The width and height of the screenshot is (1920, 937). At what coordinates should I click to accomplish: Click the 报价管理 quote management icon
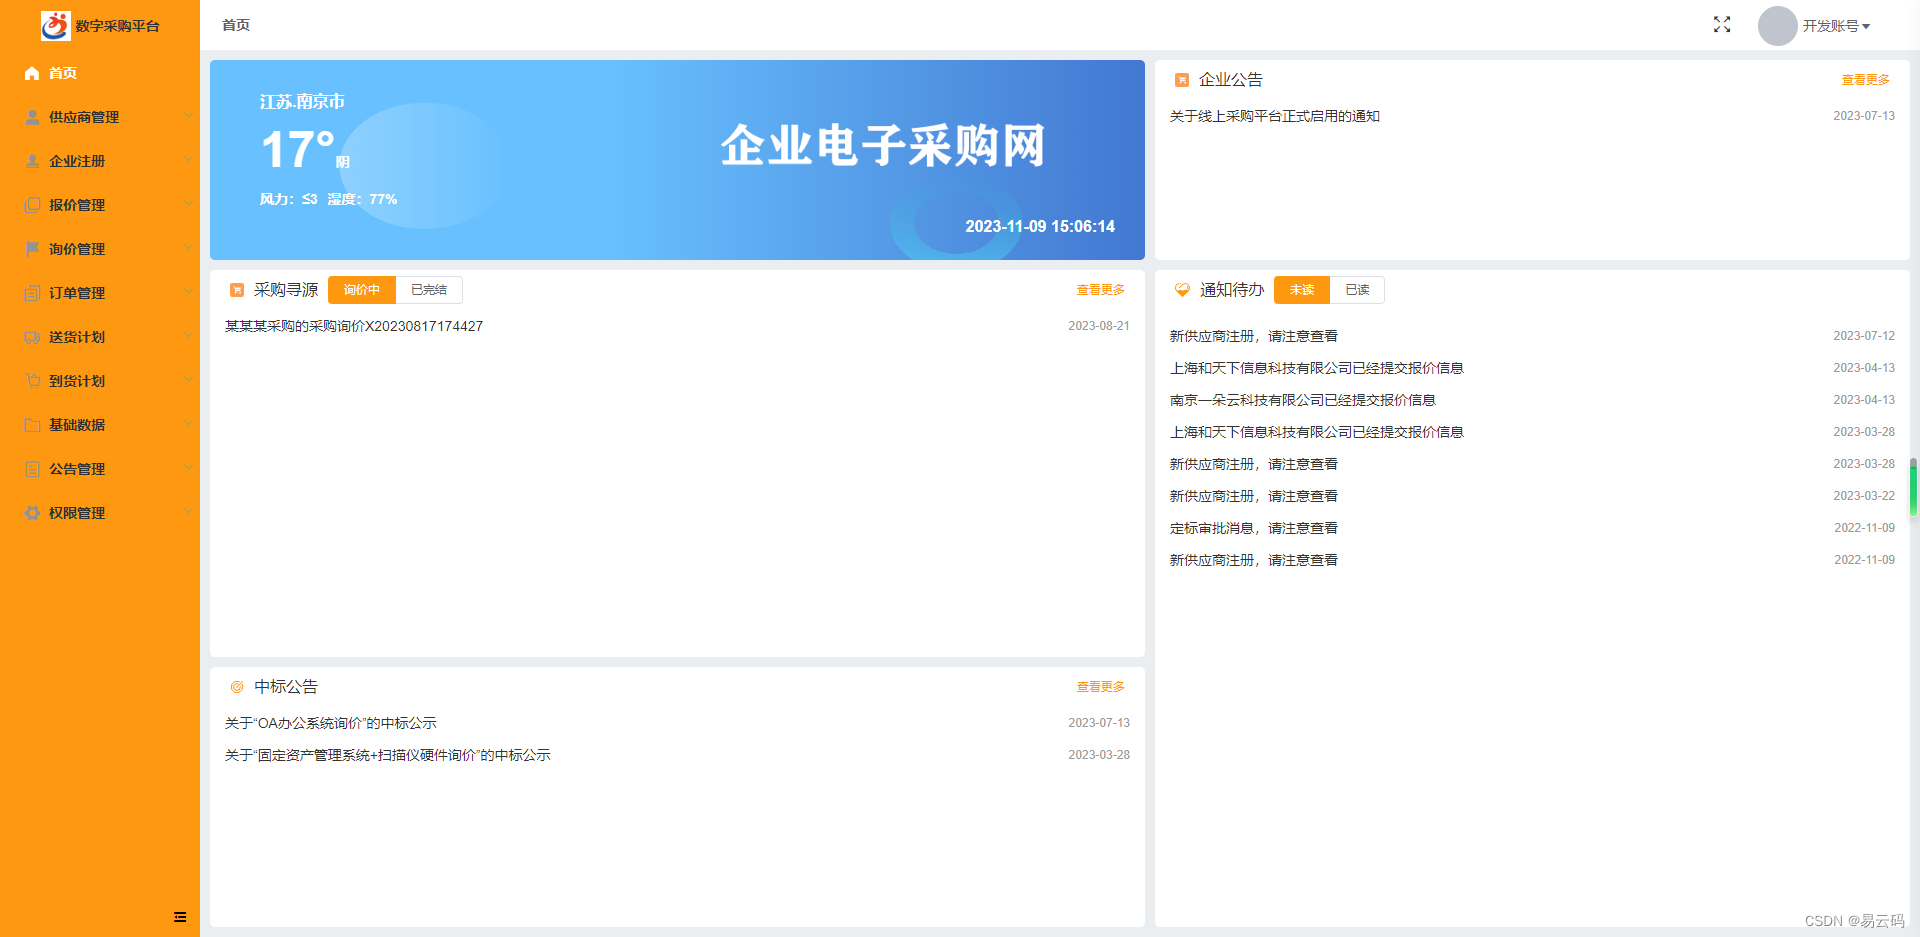point(31,205)
